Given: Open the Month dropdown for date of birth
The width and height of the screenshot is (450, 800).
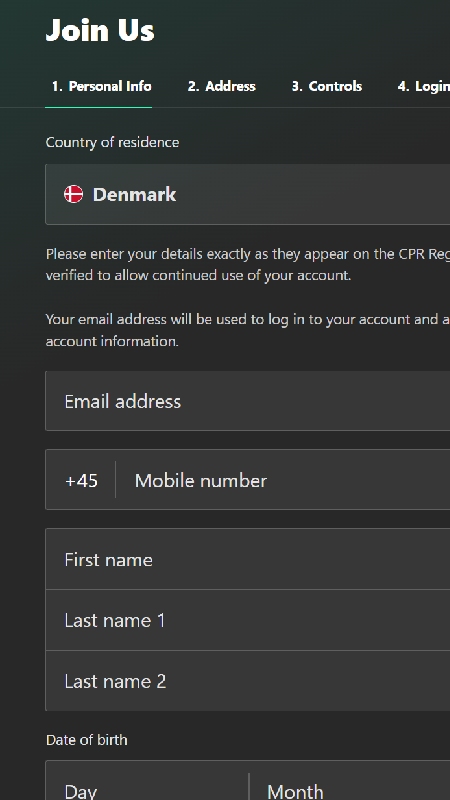Looking at the screenshot, I should pos(349,781).
